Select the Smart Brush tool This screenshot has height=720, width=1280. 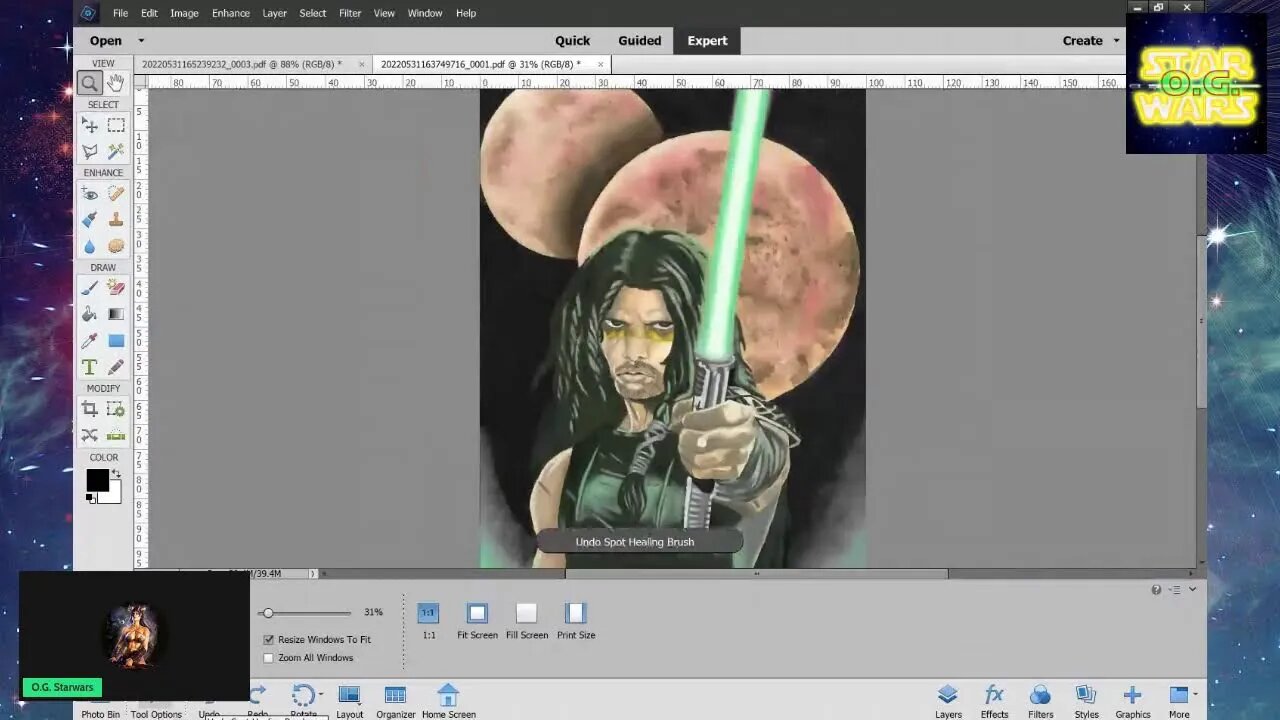[90, 220]
